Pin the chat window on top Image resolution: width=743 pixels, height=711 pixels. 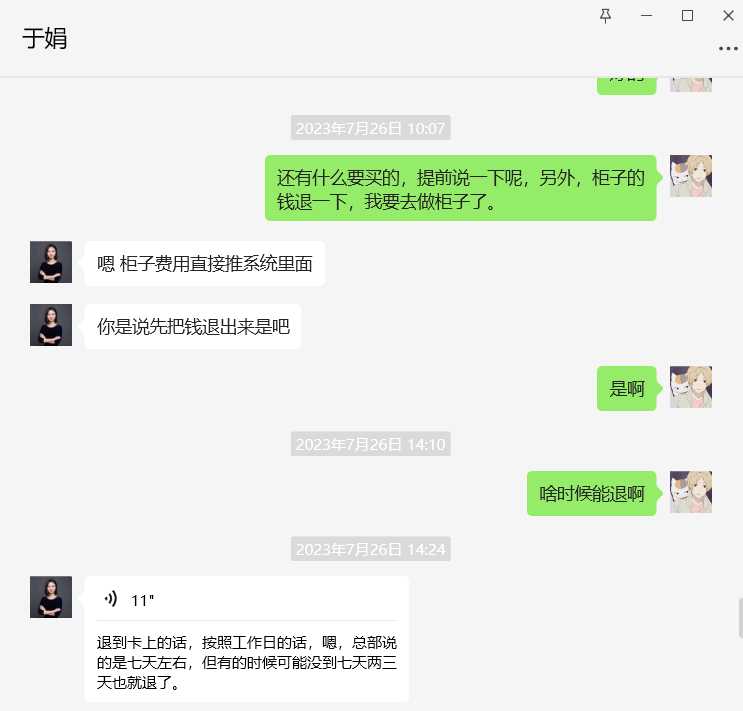coord(605,16)
